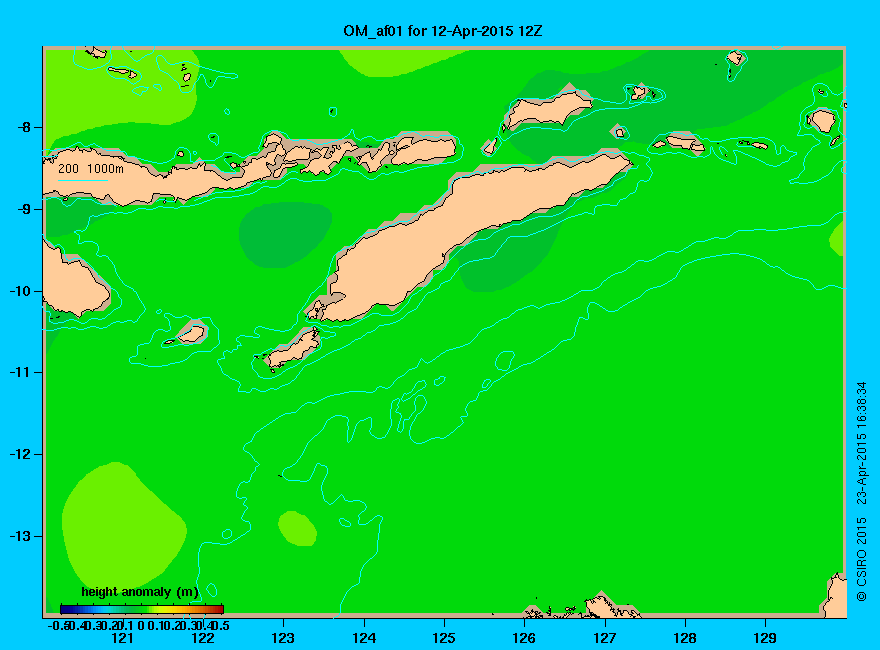
Task: Click the cyan contour legend line under "200 1000m"
Action: coord(83,181)
